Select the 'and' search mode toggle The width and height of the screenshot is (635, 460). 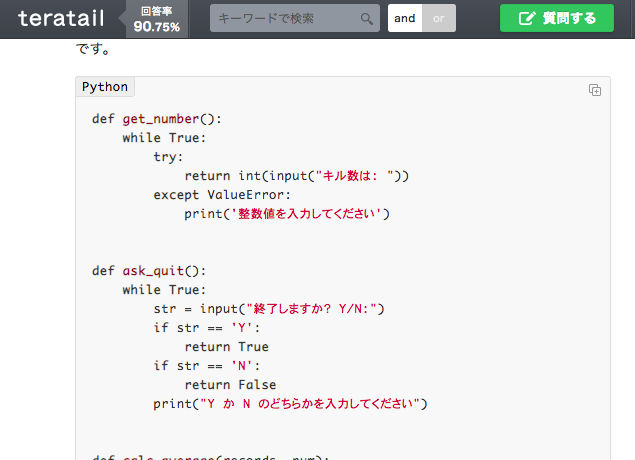pos(405,18)
